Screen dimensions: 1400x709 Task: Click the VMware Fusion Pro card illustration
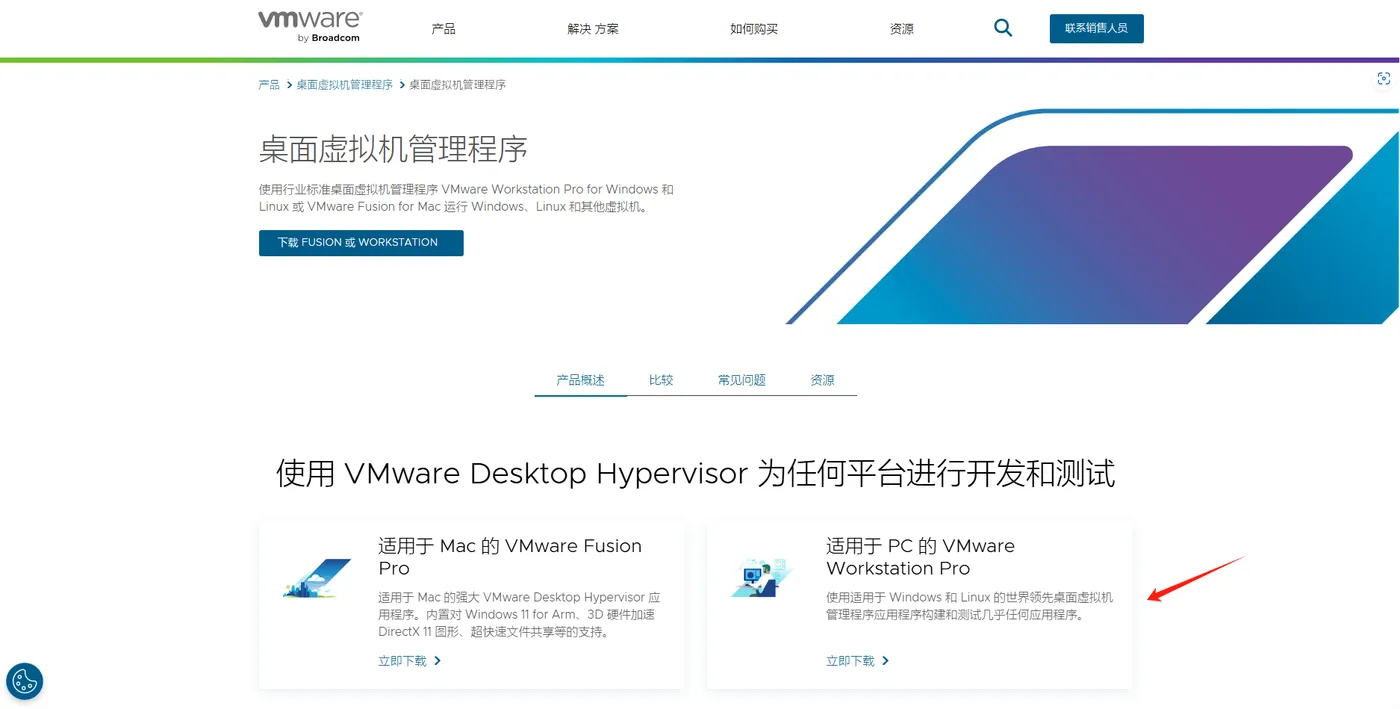coord(317,578)
